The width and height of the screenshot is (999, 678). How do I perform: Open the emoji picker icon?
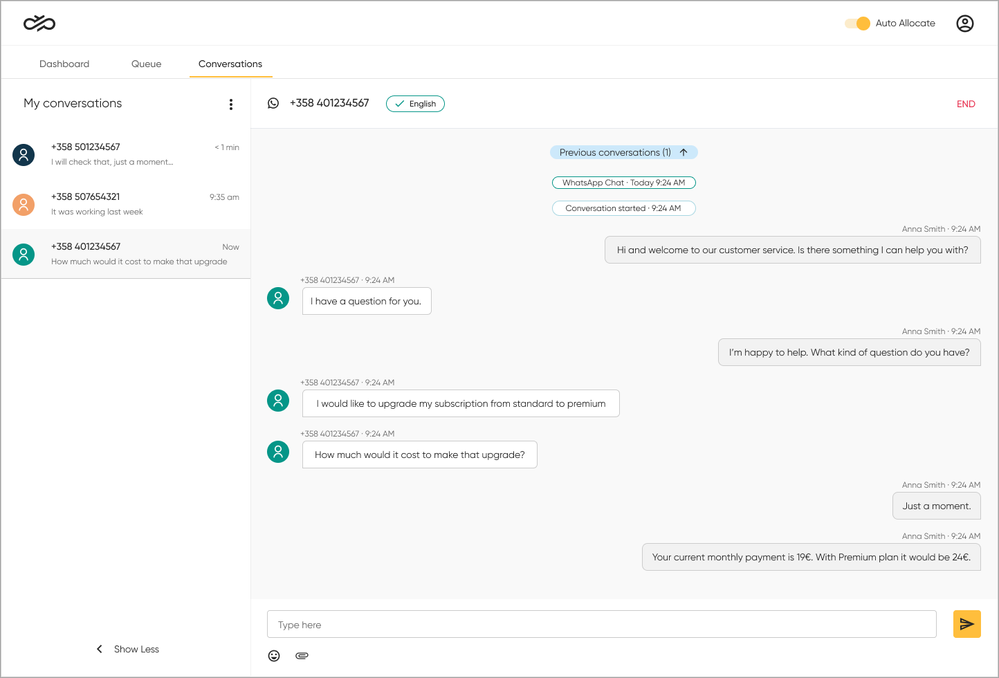pos(274,656)
